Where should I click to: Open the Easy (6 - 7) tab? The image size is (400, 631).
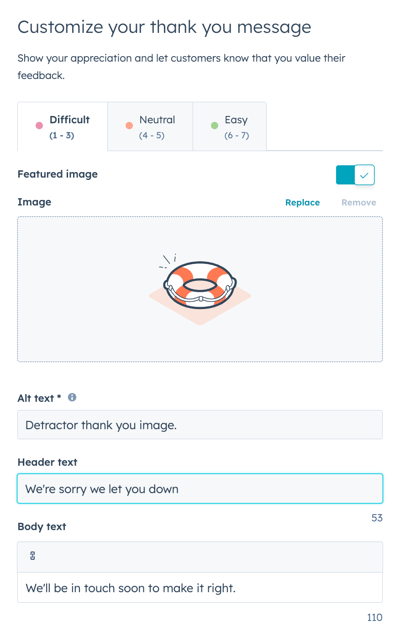tap(230, 126)
